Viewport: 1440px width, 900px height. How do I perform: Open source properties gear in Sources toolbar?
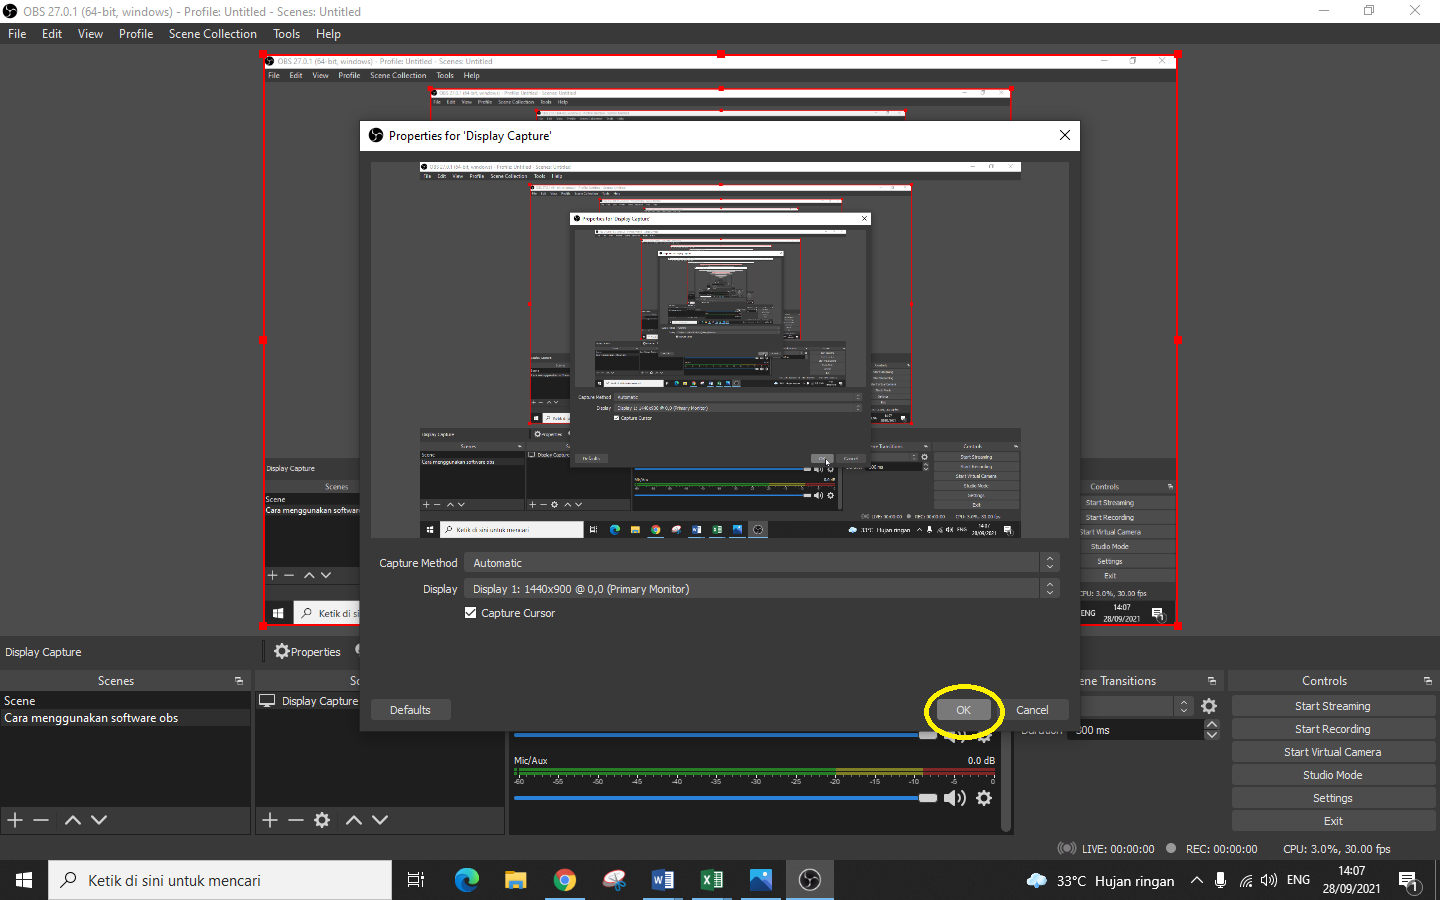point(322,820)
